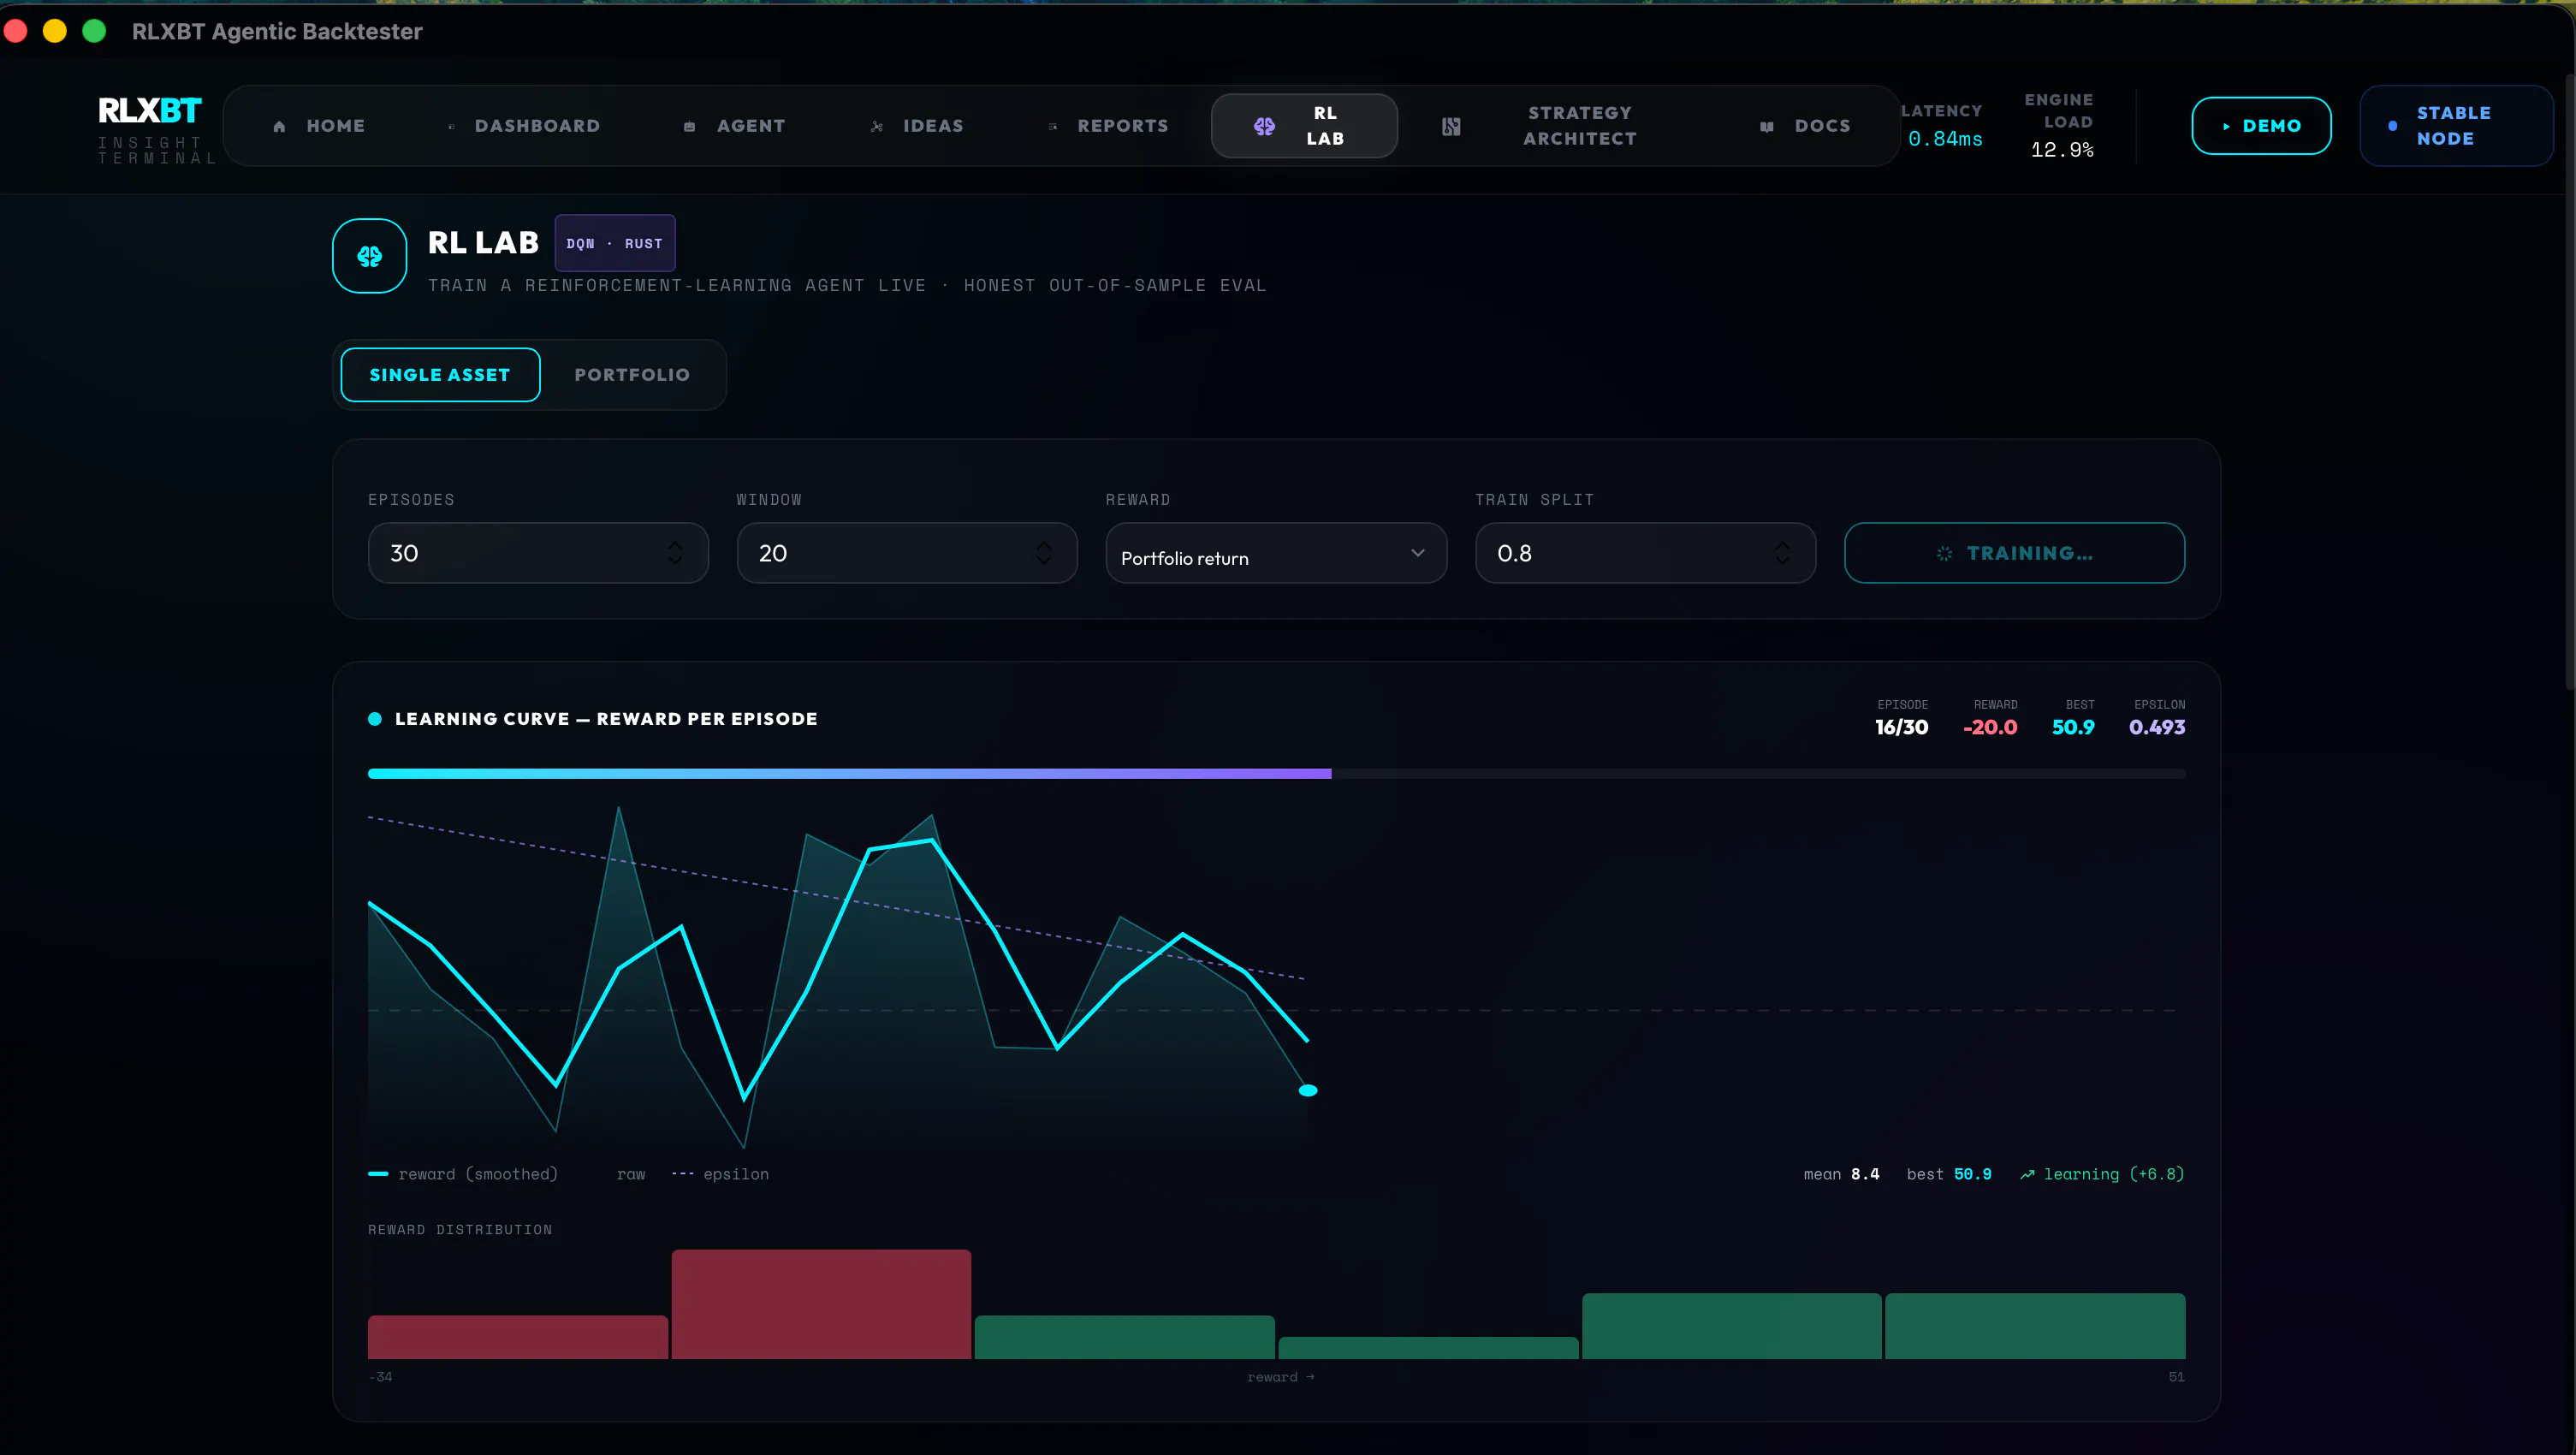The image size is (2576, 1455).
Task: Click the macOS yellow minimize button
Action: (x=55, y=31)
